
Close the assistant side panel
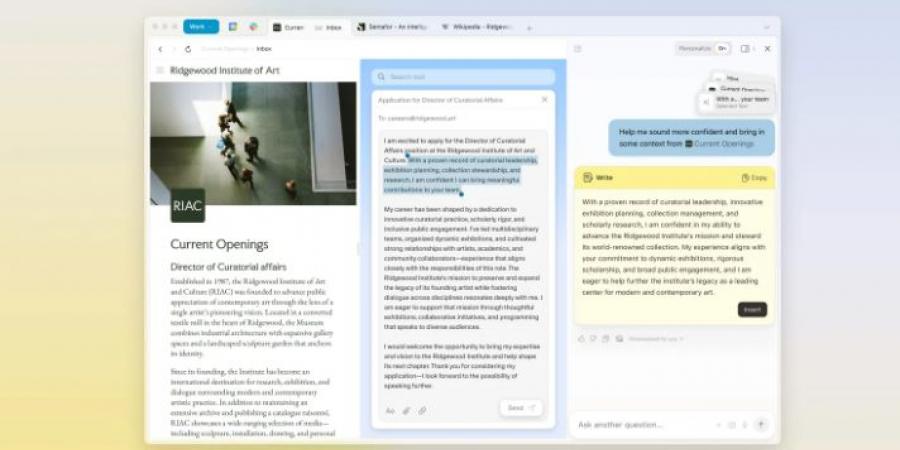[767, 49]
